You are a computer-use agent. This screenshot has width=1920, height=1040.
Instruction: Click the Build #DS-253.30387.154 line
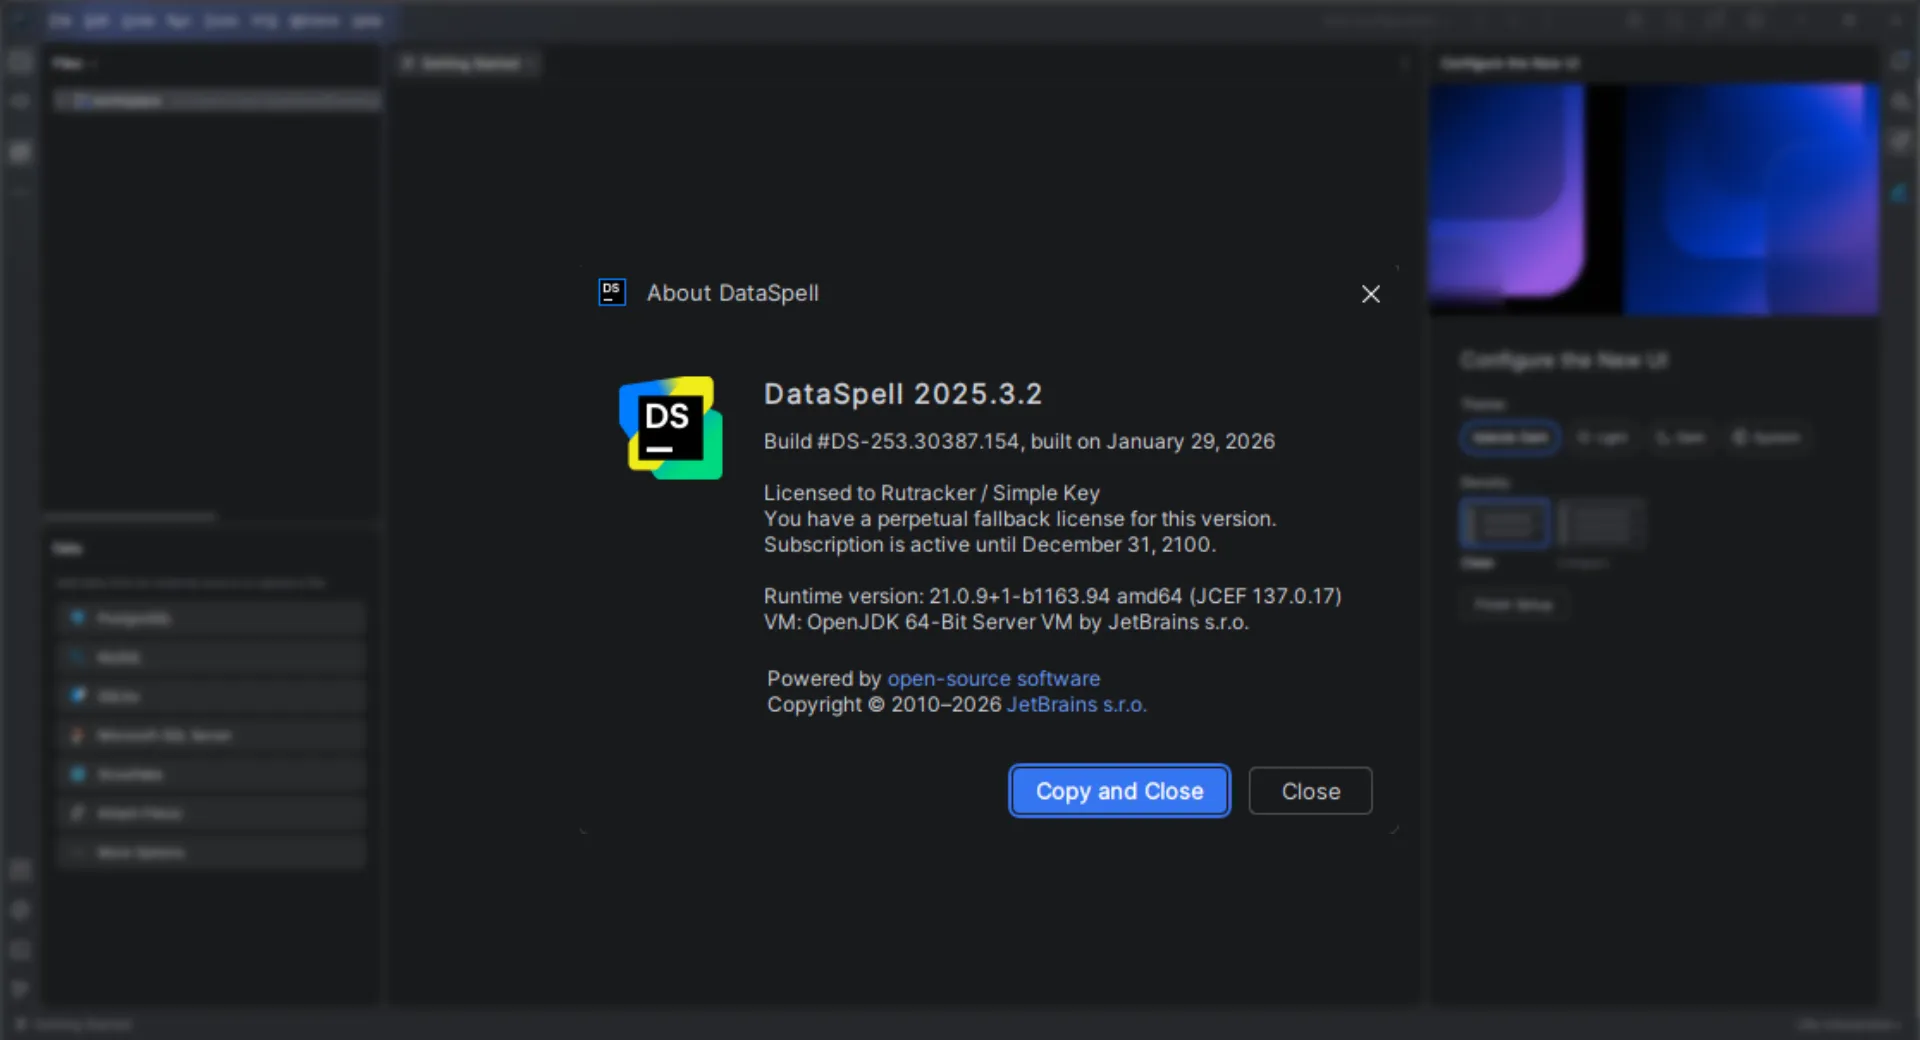coord(1019,442)
